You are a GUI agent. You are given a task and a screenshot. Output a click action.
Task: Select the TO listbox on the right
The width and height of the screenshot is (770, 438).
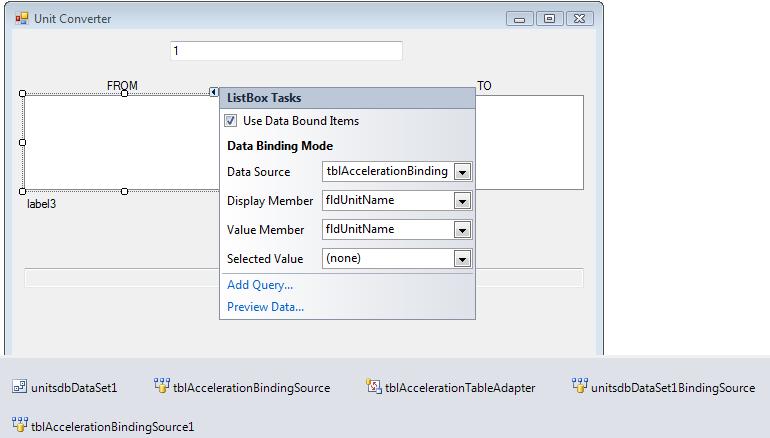[x=529, y=142]
